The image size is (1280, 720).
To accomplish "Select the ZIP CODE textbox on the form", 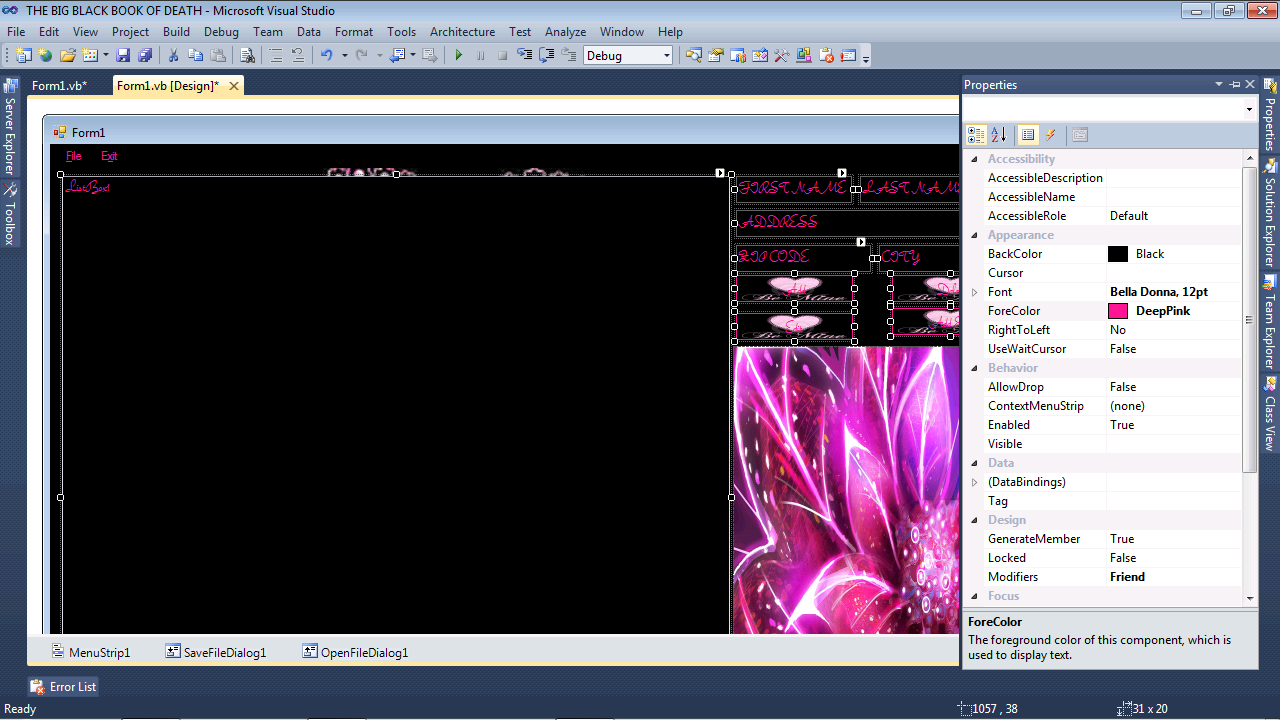I will [803, 257].
